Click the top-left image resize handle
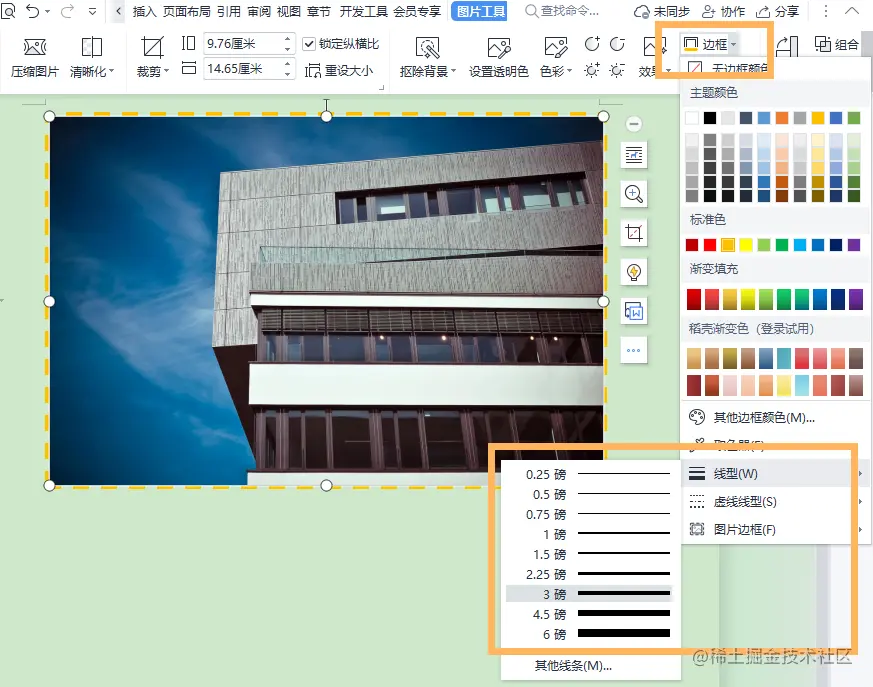Screen dimensions: 873x687 [x=49, y=116]
